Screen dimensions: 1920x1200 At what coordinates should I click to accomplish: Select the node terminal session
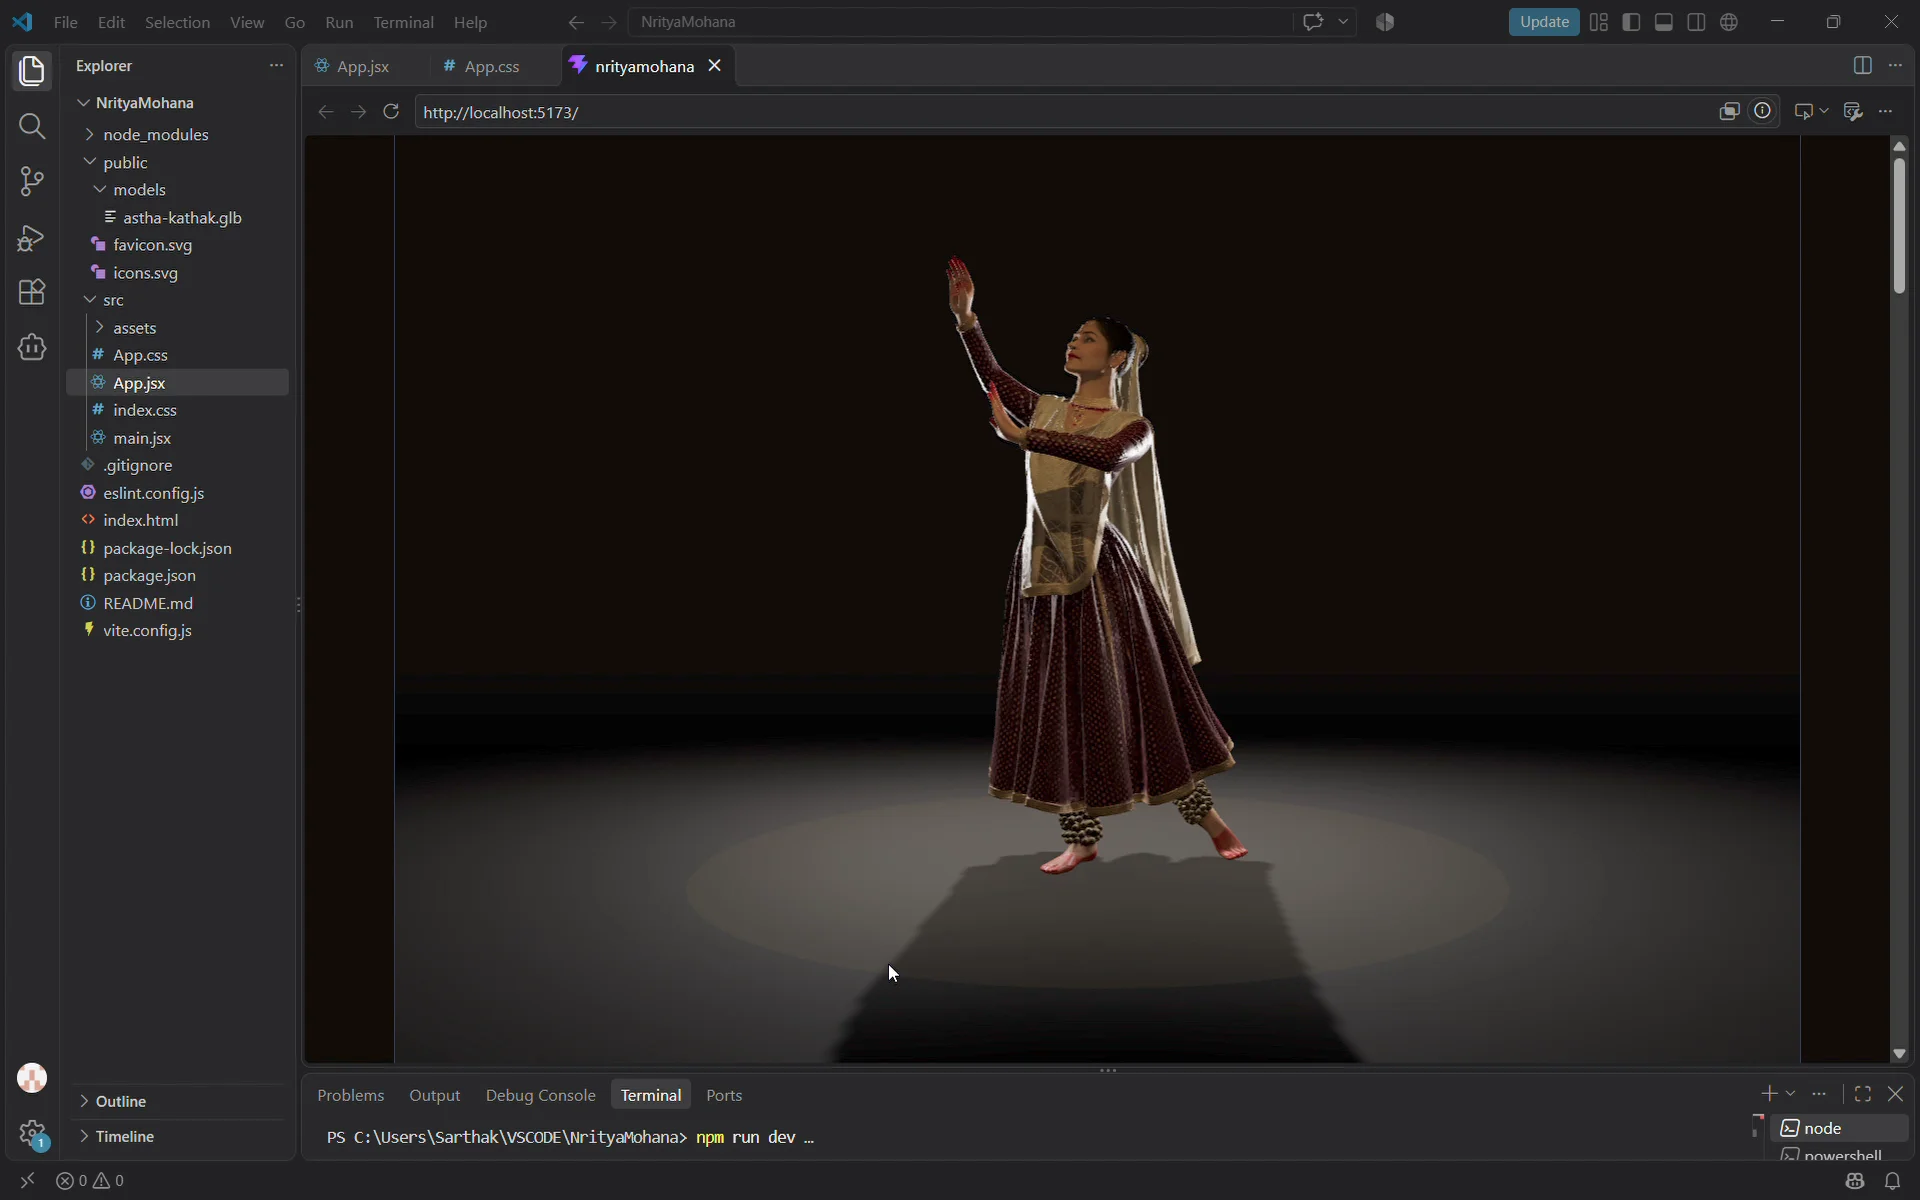[x=1840, y=1128]
